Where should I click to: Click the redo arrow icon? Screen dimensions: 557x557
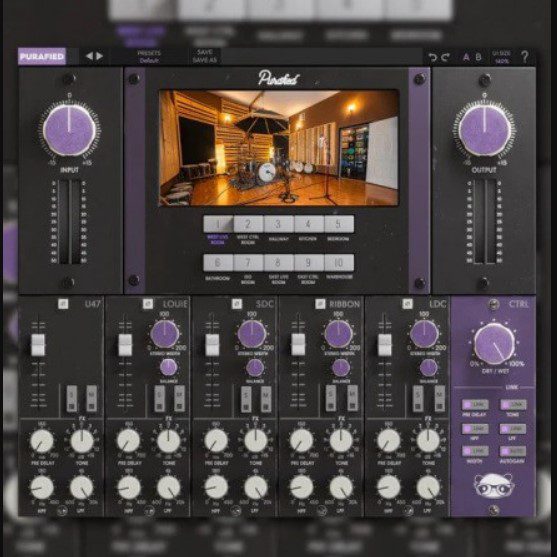coord(445,57)
